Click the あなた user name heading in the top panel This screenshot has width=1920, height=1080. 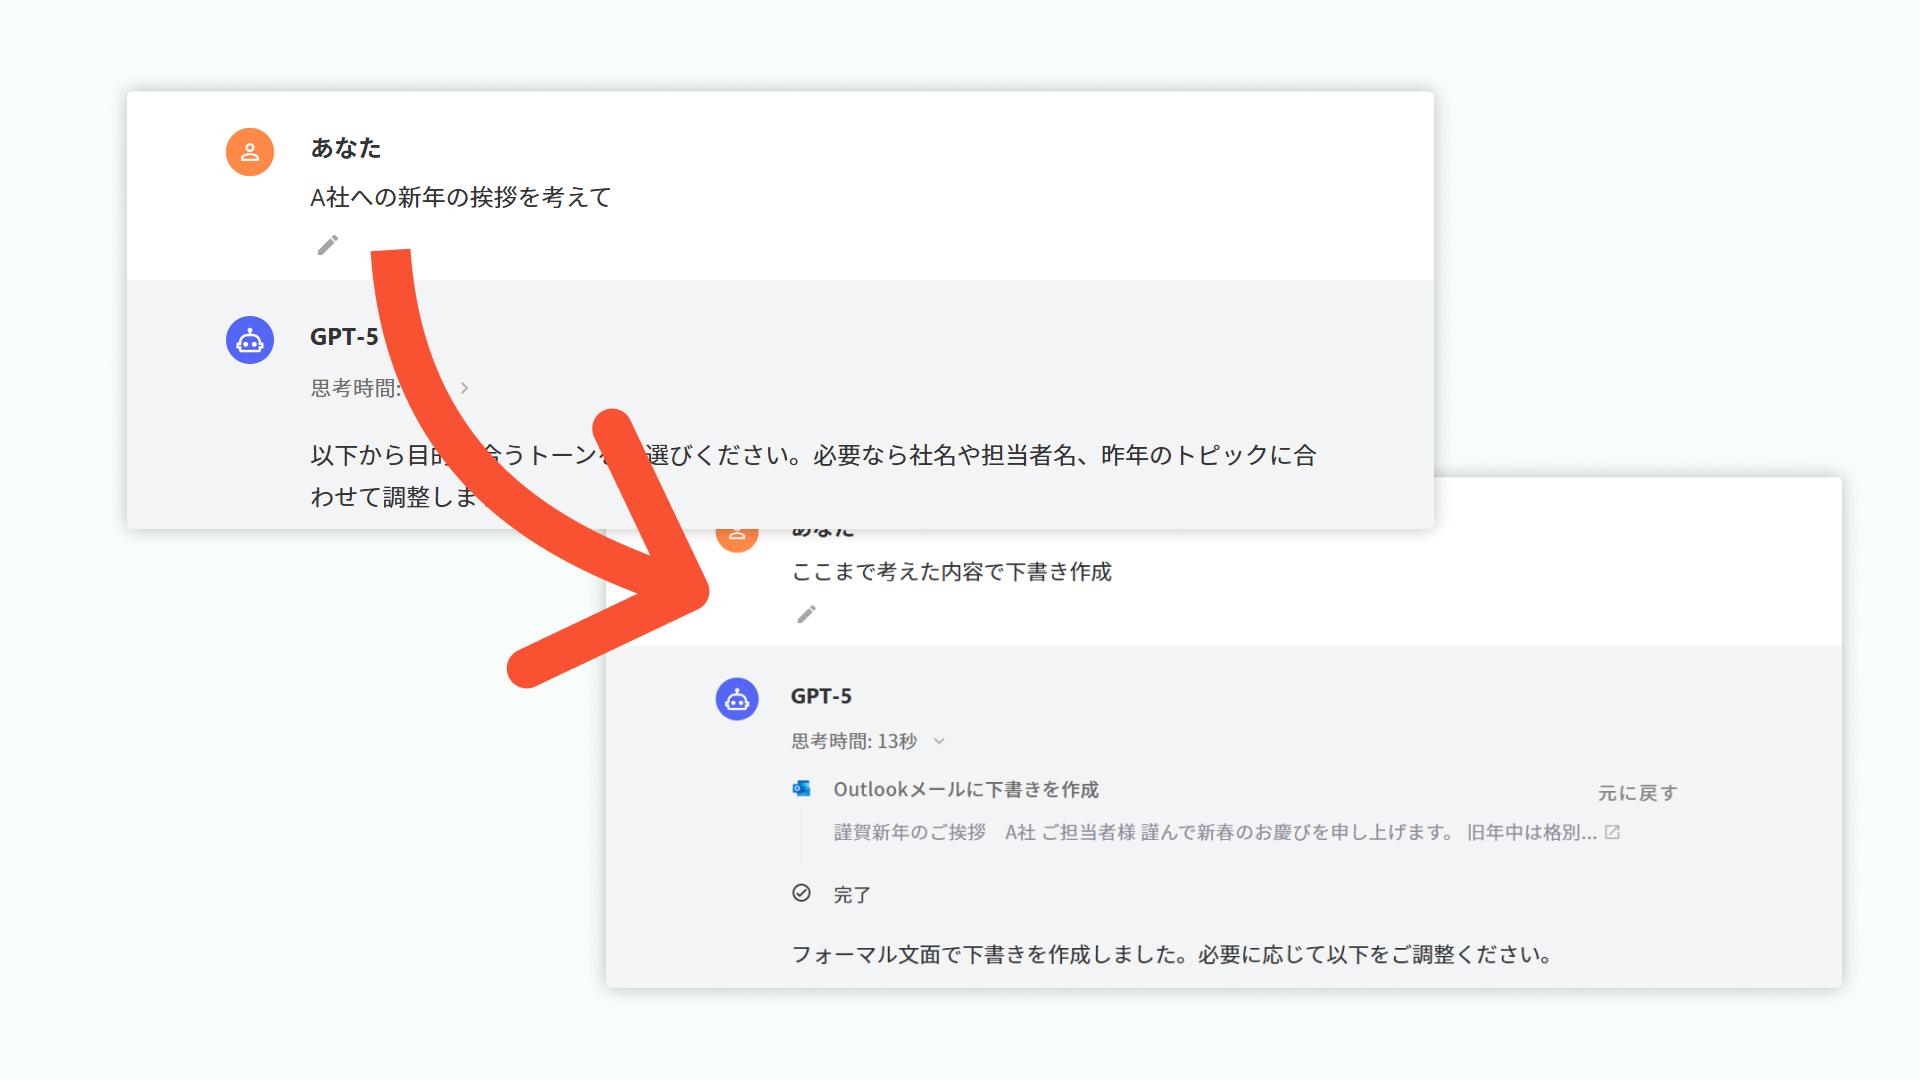coord(346,148)
